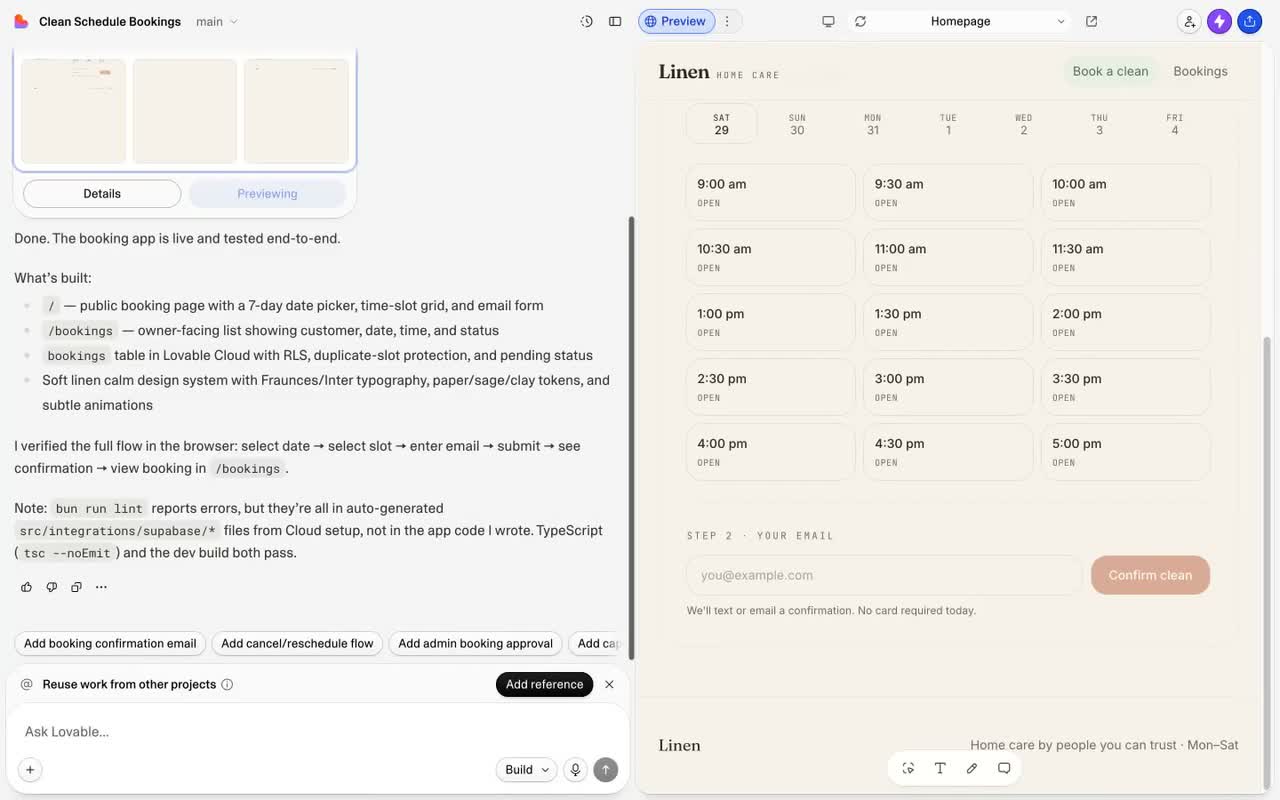Open the Book a clean nav item
The width and height of the screenshot is (1280, 800).
tap(1110, 71)
